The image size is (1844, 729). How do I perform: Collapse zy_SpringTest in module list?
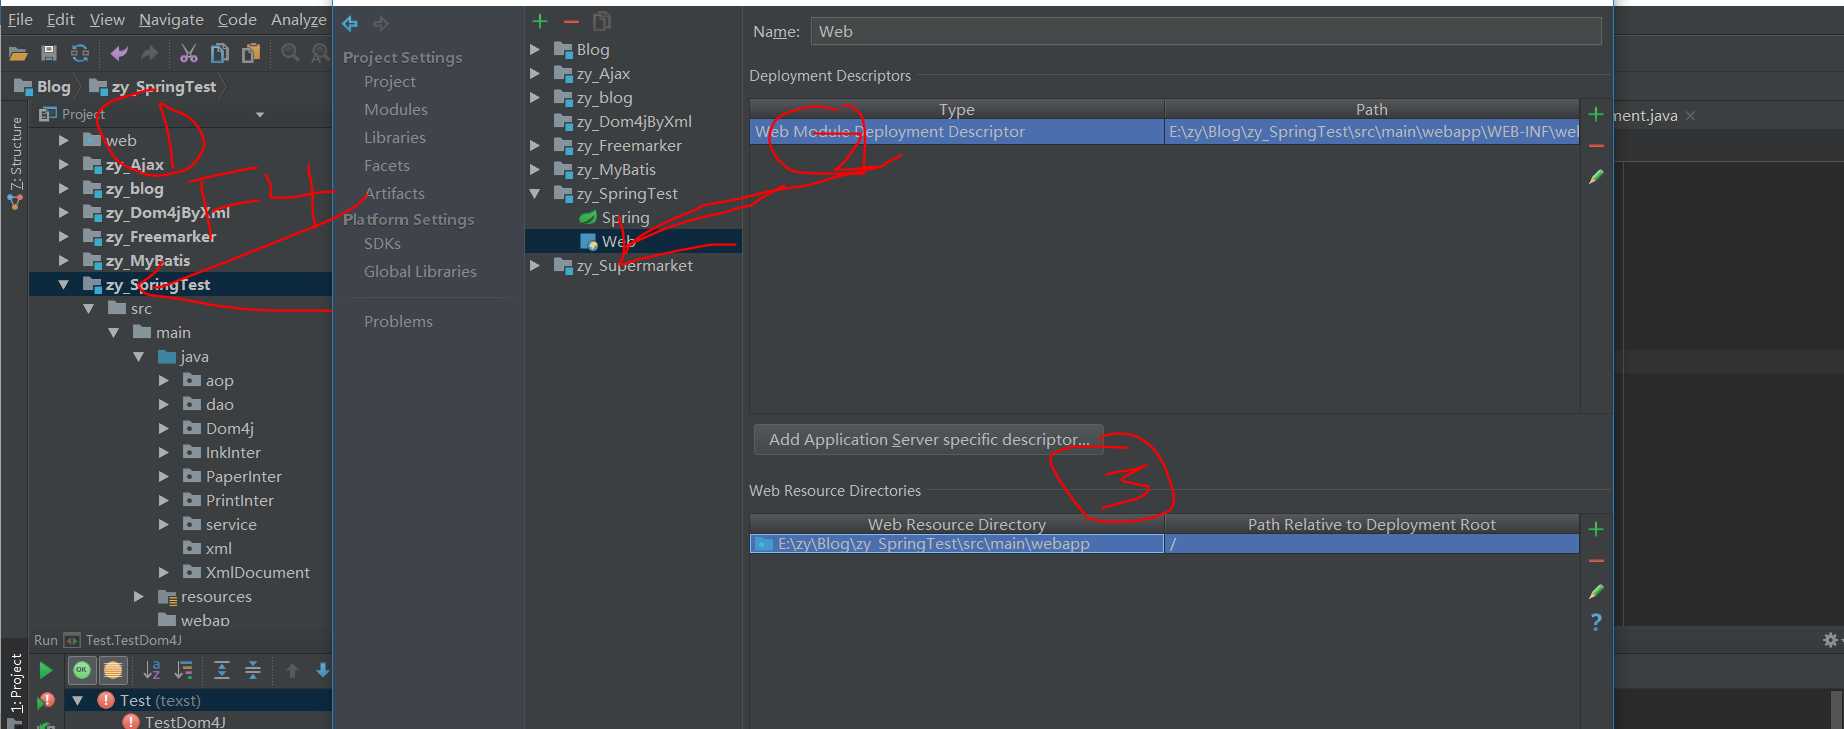535,193
